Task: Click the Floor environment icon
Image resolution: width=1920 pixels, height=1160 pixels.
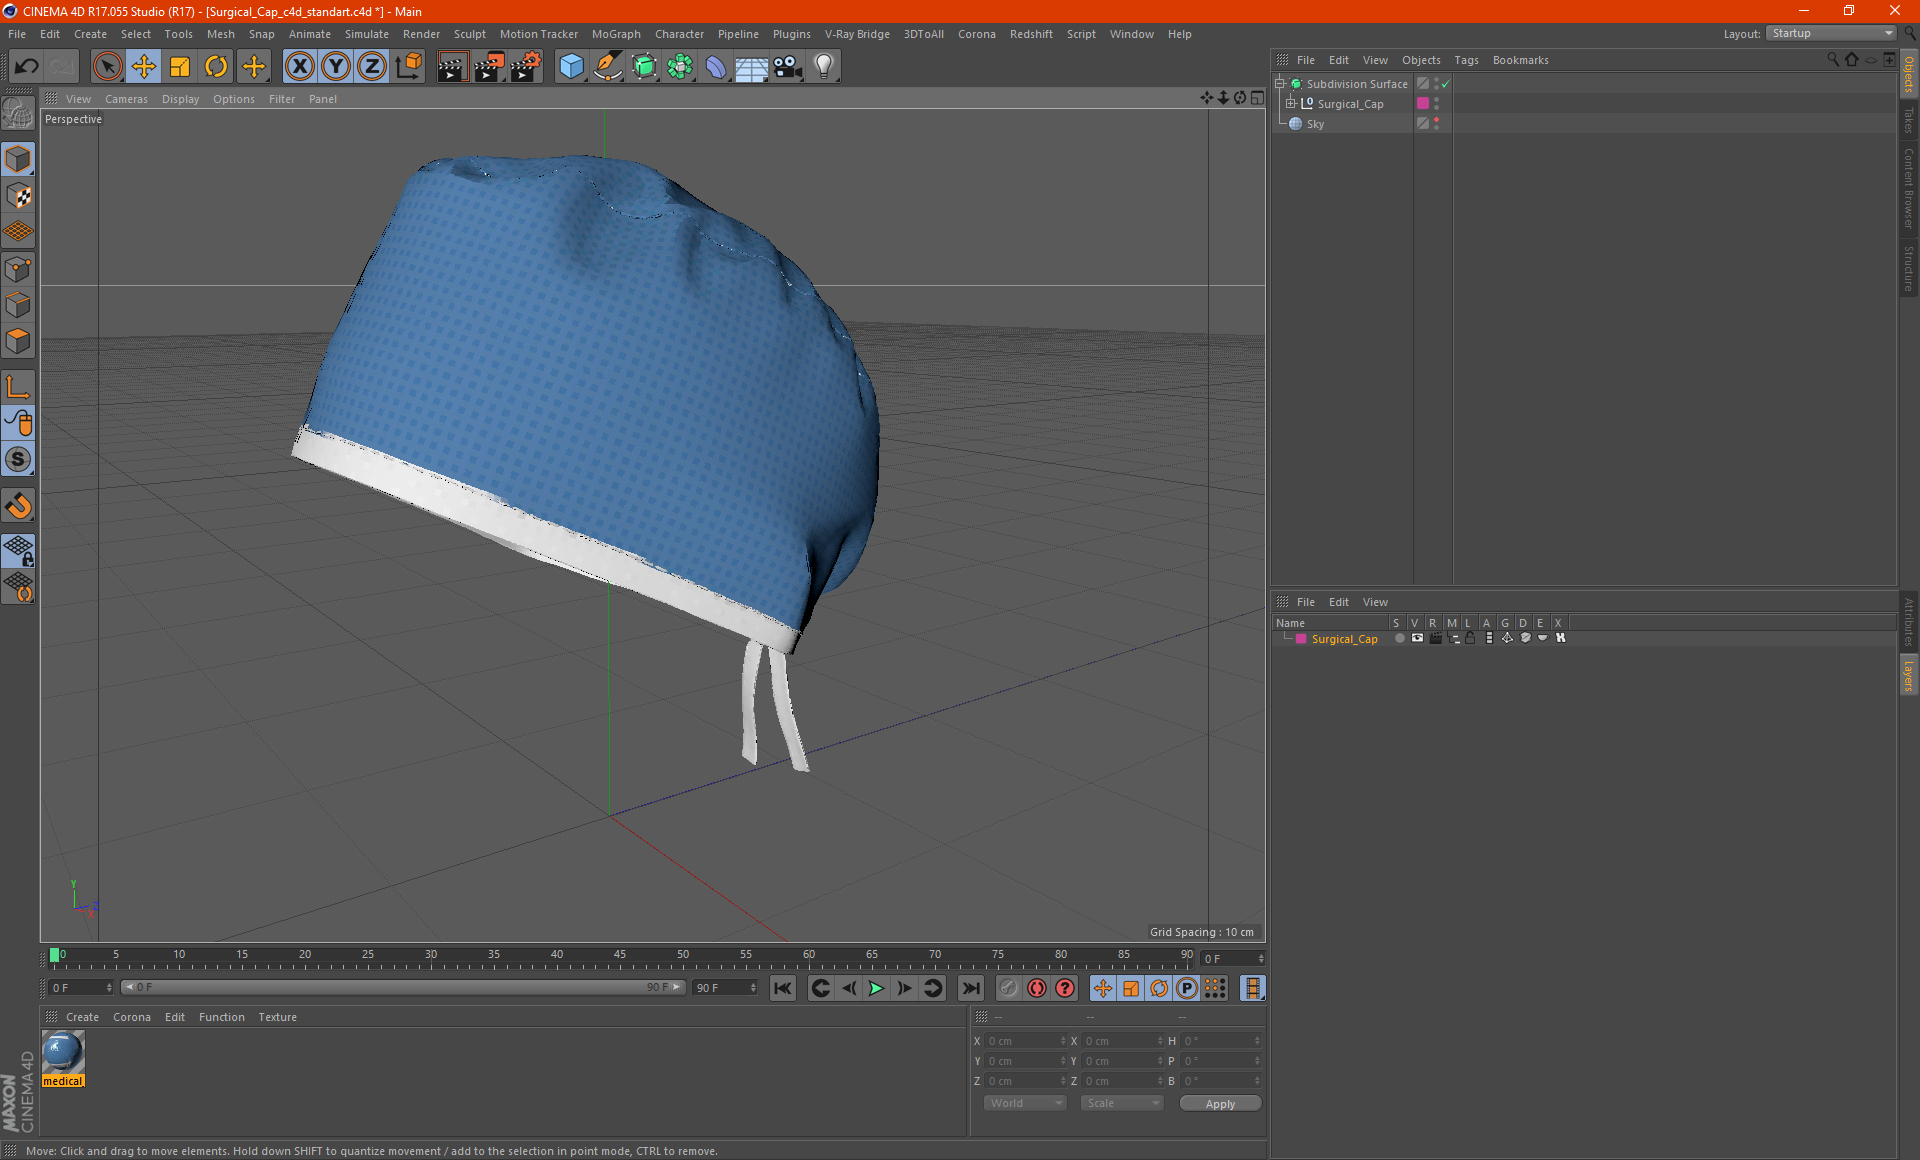Action: point(751,67)
